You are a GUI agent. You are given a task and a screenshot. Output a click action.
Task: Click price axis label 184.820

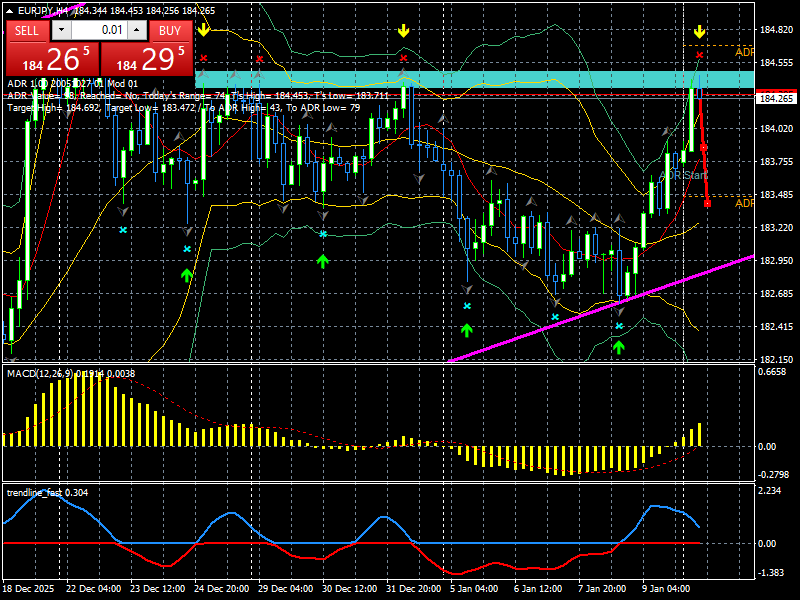[x=777, y=30]
